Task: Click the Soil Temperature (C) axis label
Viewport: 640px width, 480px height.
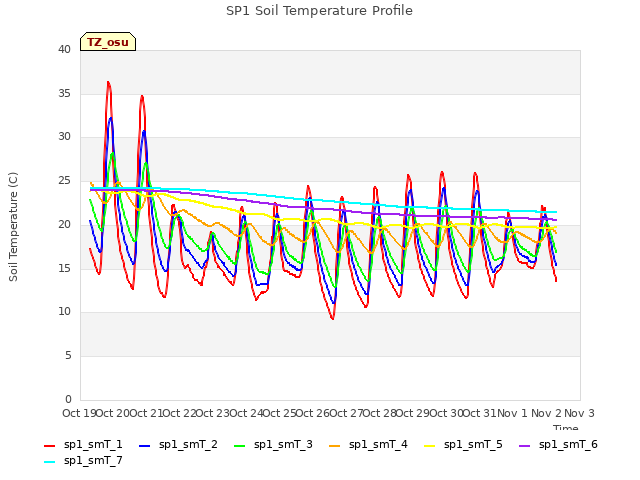Action: pos(13,227)
